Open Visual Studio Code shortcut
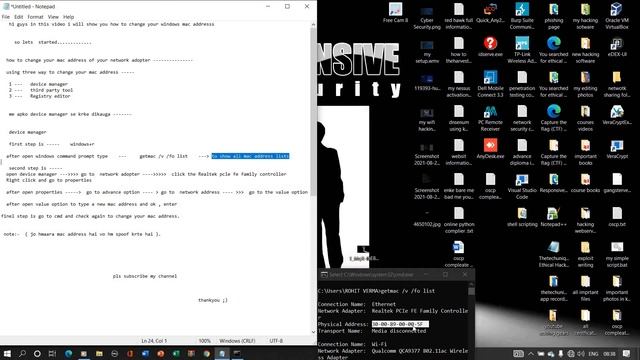The height and width of the screenshot is (360, 640). coord(522,186)
